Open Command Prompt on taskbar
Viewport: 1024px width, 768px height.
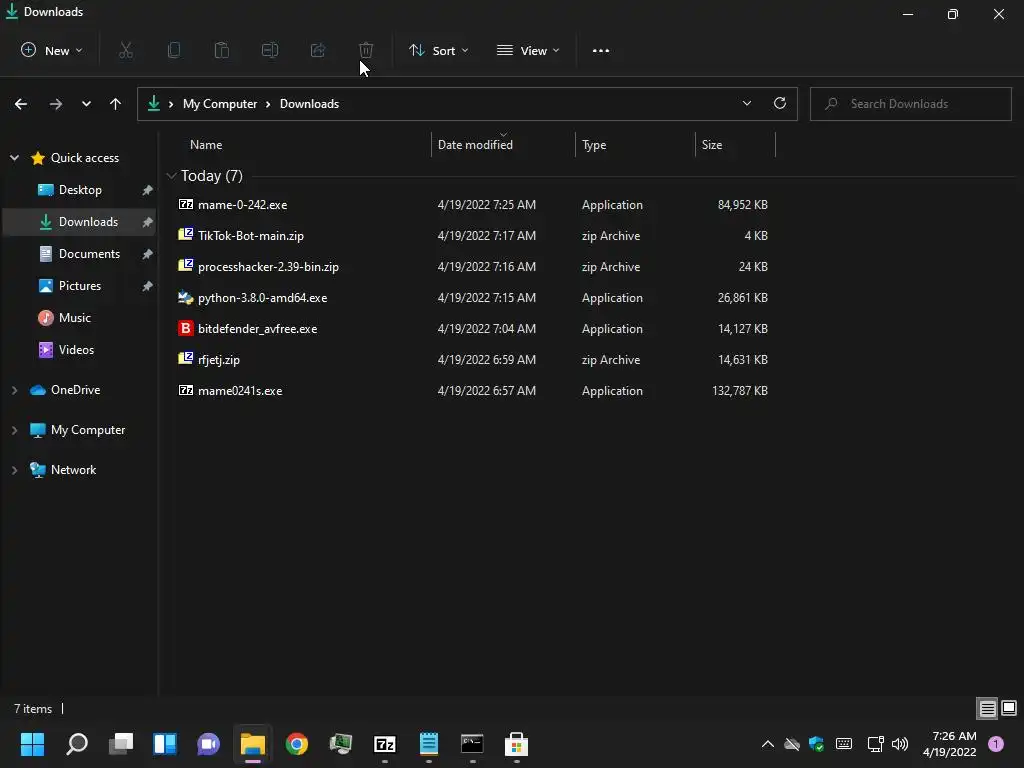pos(472,744)
